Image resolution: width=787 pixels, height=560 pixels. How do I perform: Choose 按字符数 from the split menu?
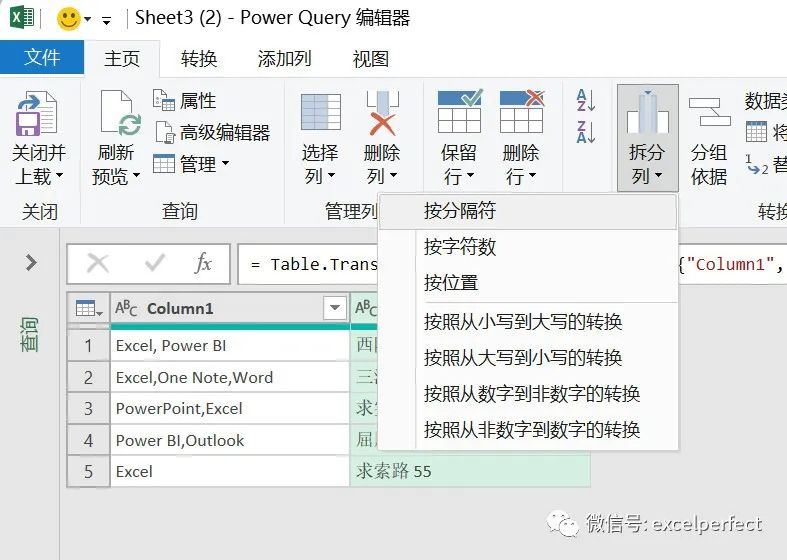(x=528, y=246)
